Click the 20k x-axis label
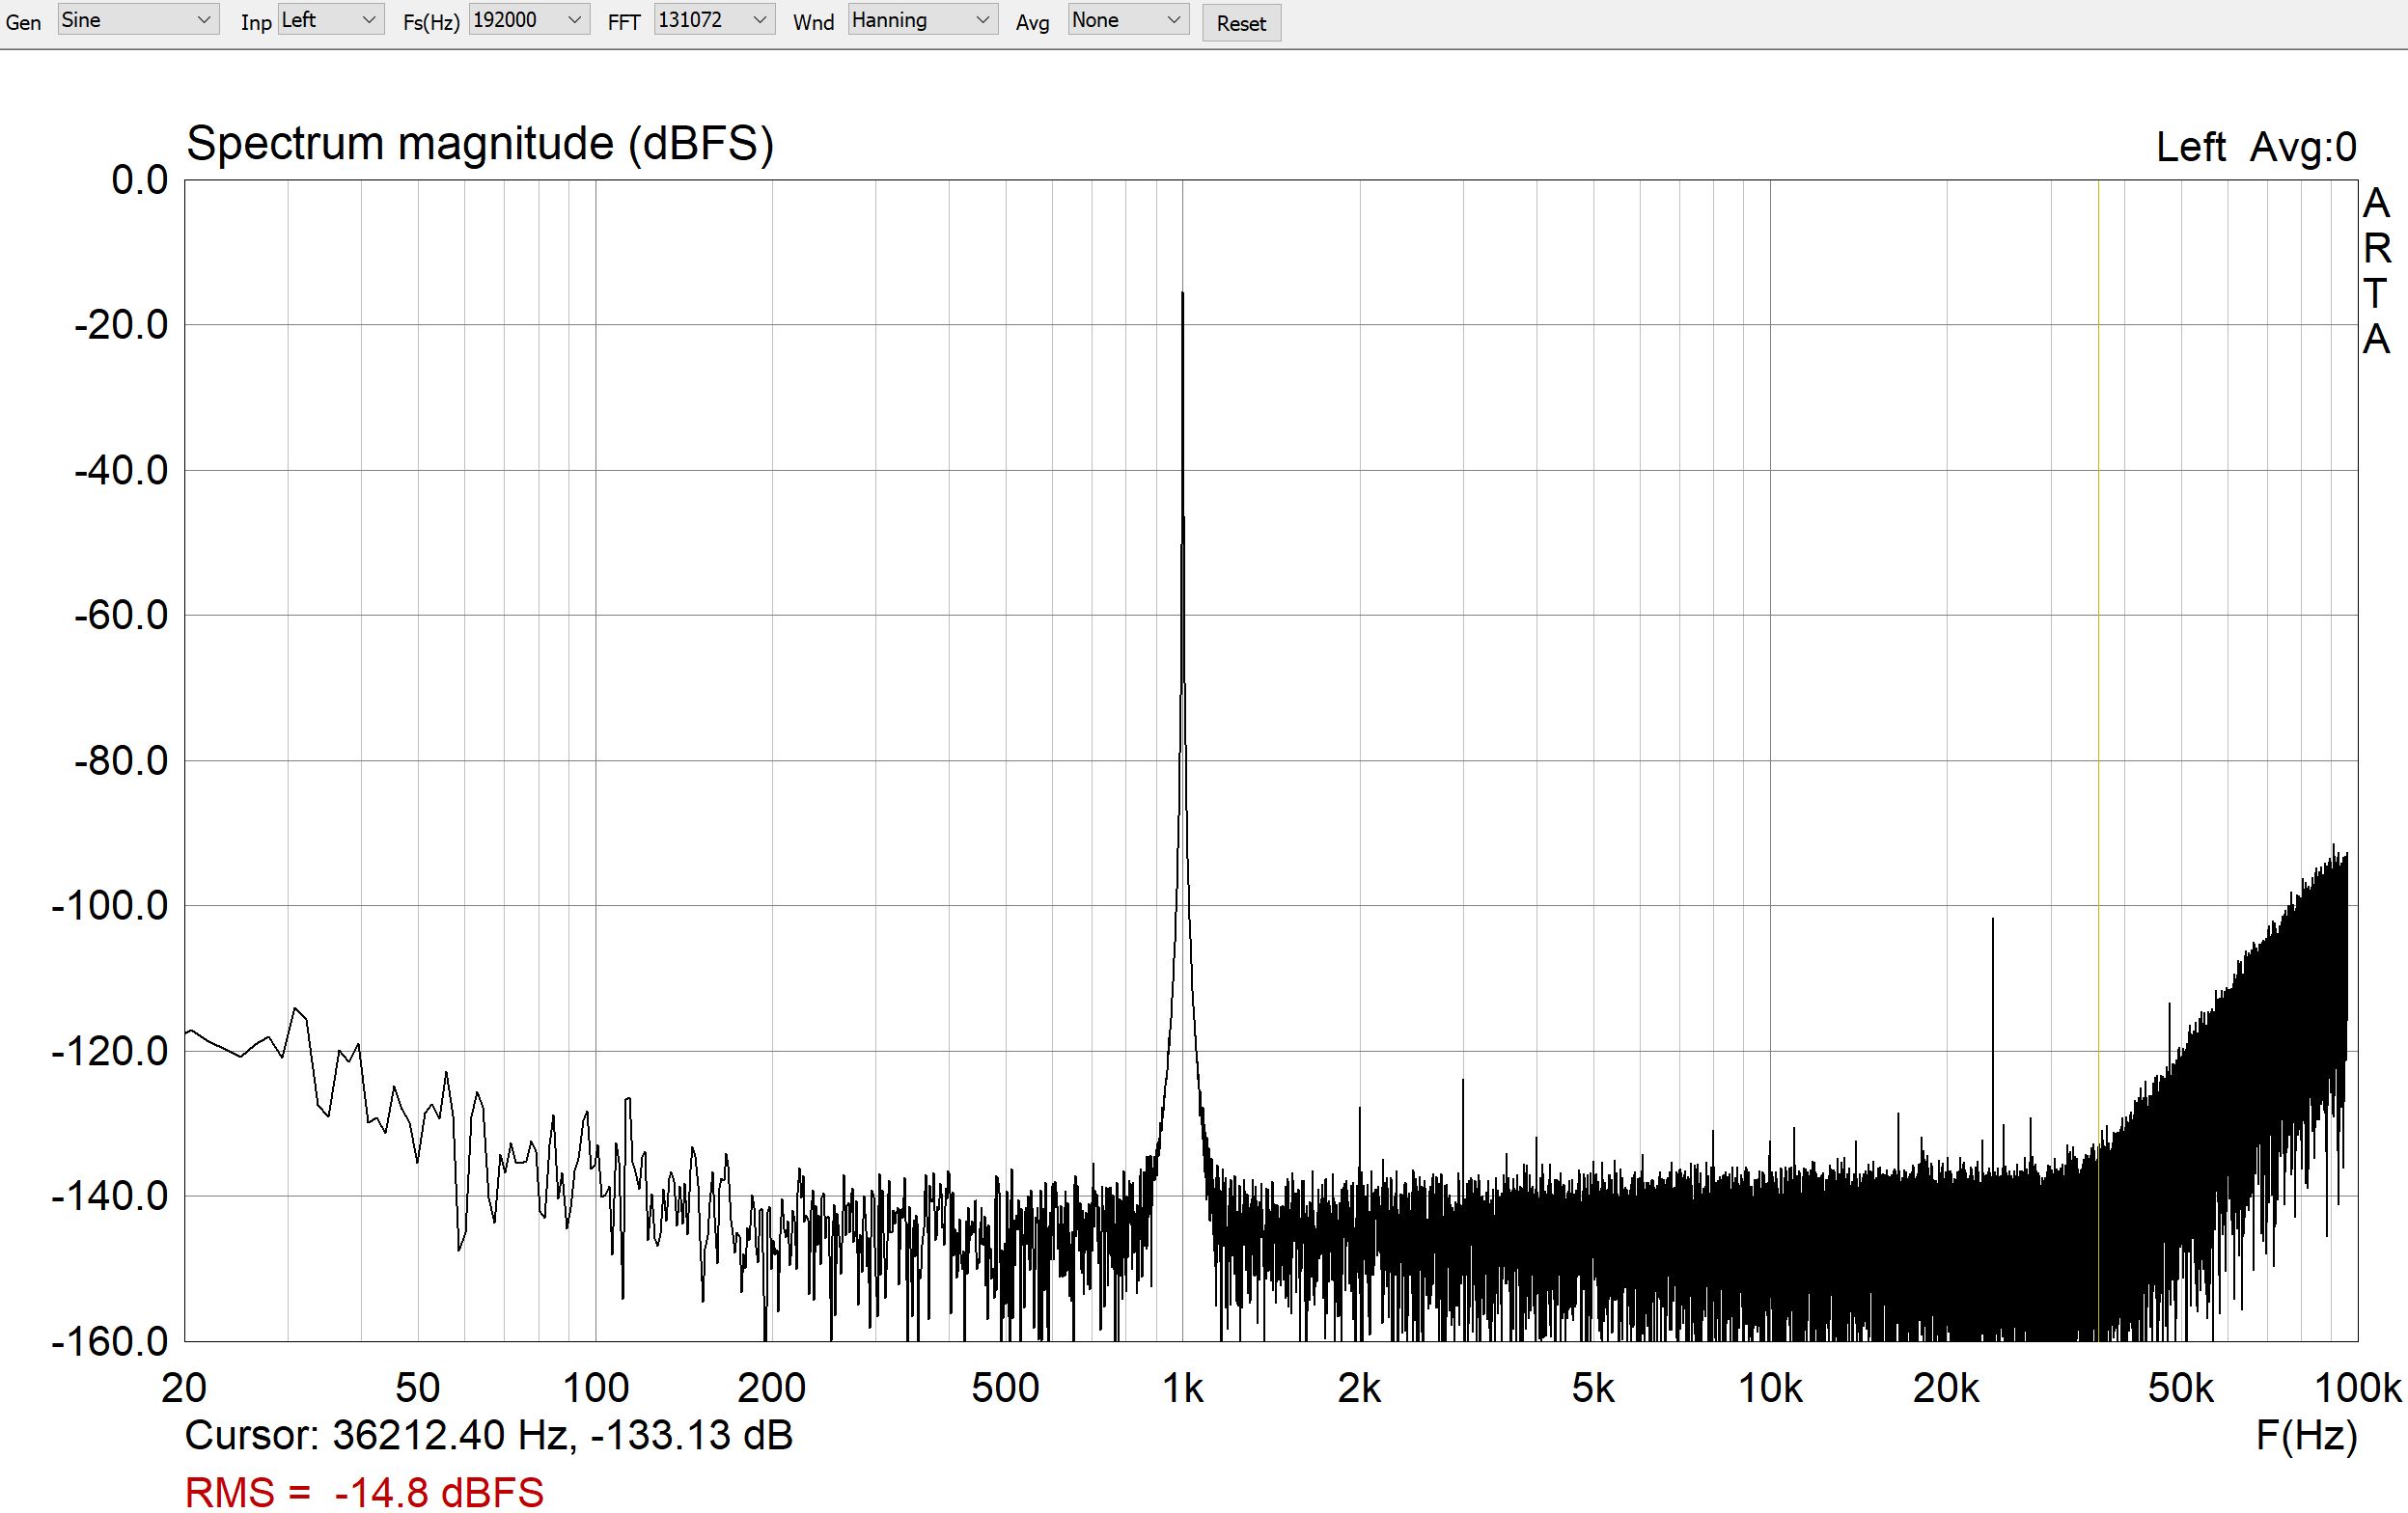The image size is (2408, 1513). [1946, 1388]
